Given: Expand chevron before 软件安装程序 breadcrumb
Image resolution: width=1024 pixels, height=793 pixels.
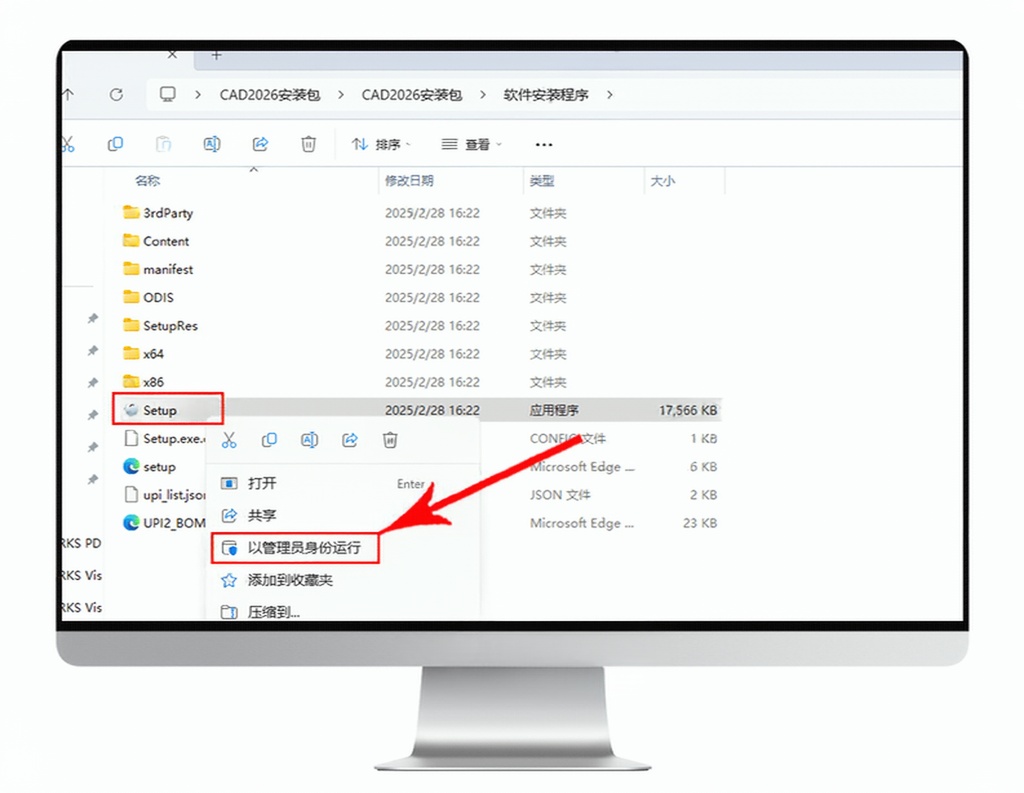Looking at the screenshot, I should point(483,95).
